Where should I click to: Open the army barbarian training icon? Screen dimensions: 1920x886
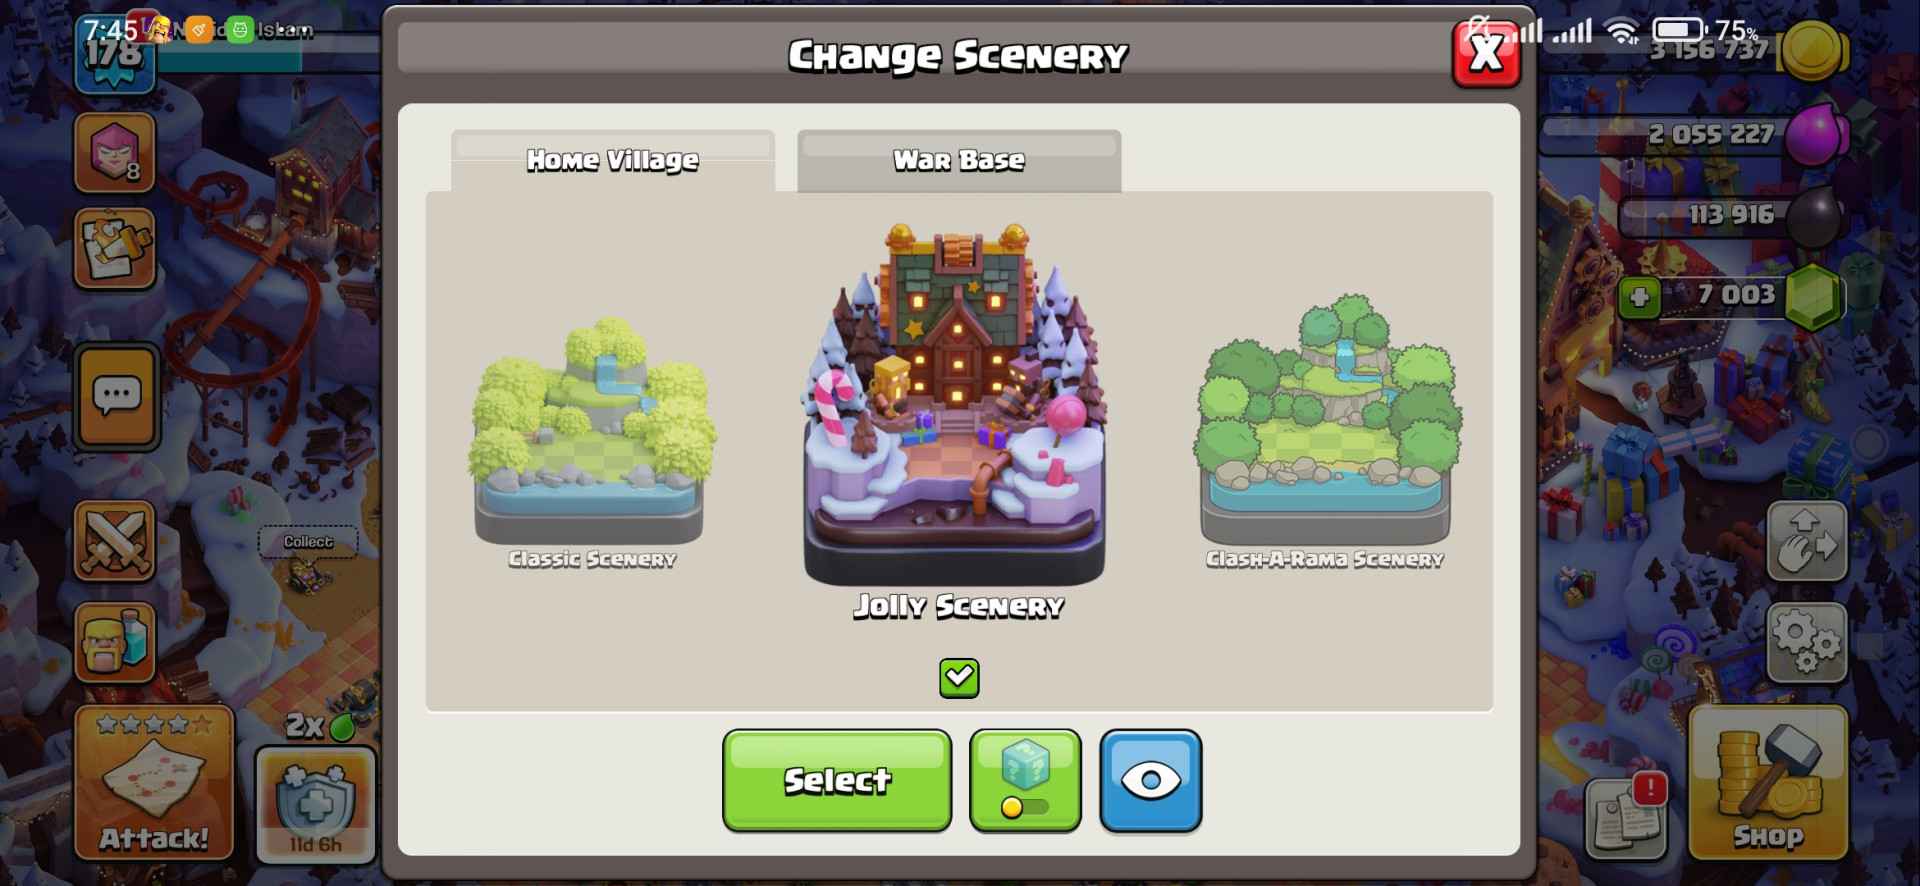click(x=115, y=641)
